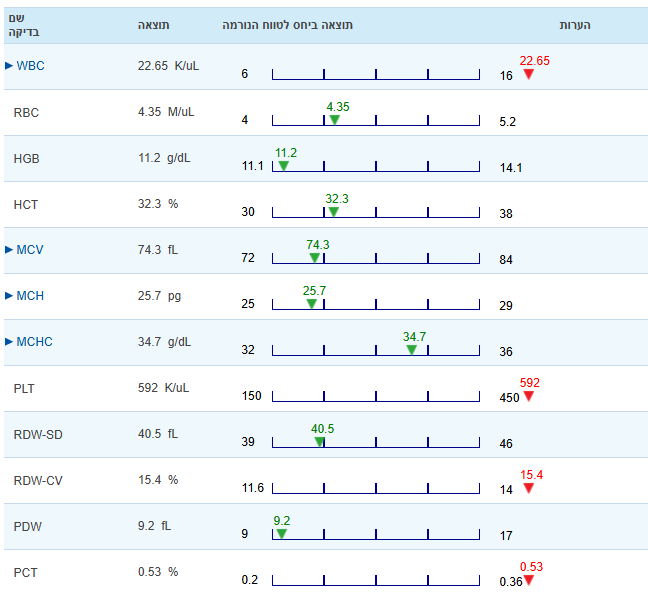Click the red RDW-CV out-of-range marker
This screenshot has width=648, height=595.
pos(529,488)
